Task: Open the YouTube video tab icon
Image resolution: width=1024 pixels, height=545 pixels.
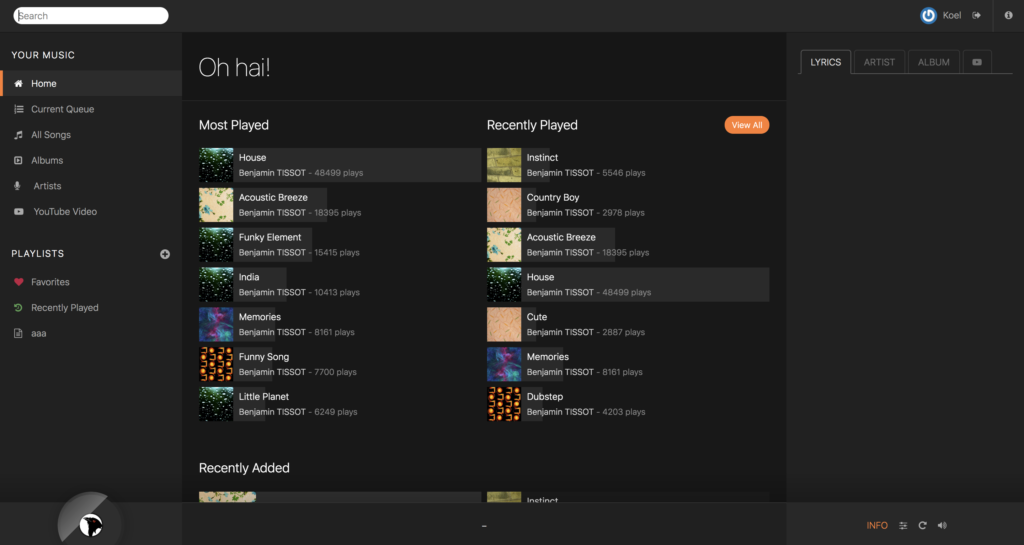Action: 976,62
